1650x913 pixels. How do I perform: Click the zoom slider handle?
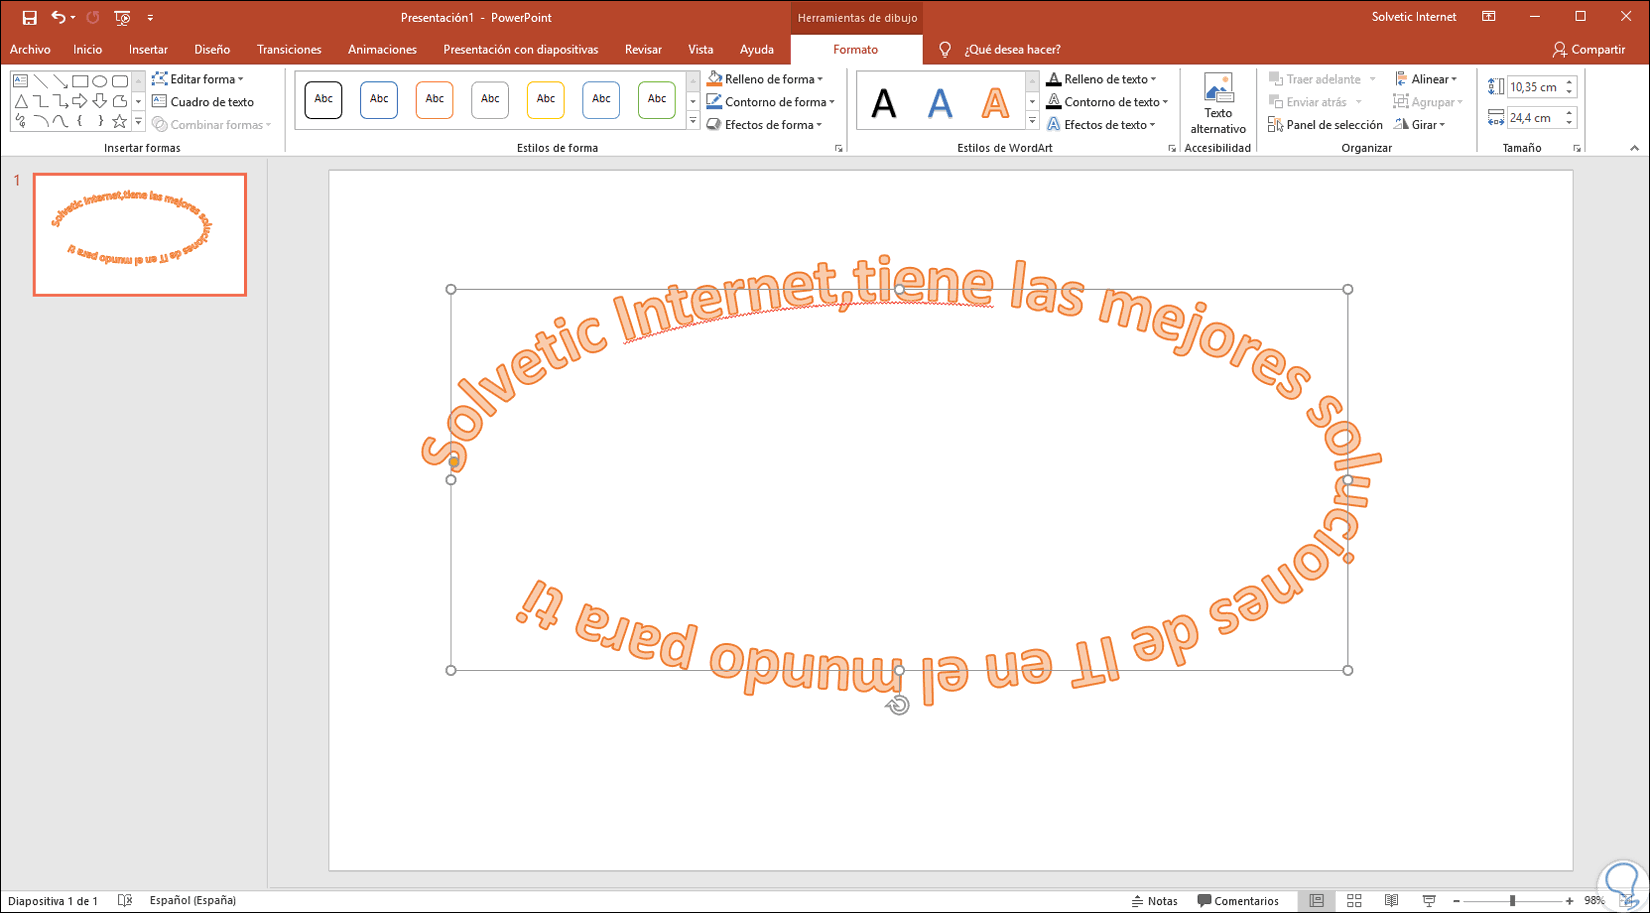(1512, 901)
